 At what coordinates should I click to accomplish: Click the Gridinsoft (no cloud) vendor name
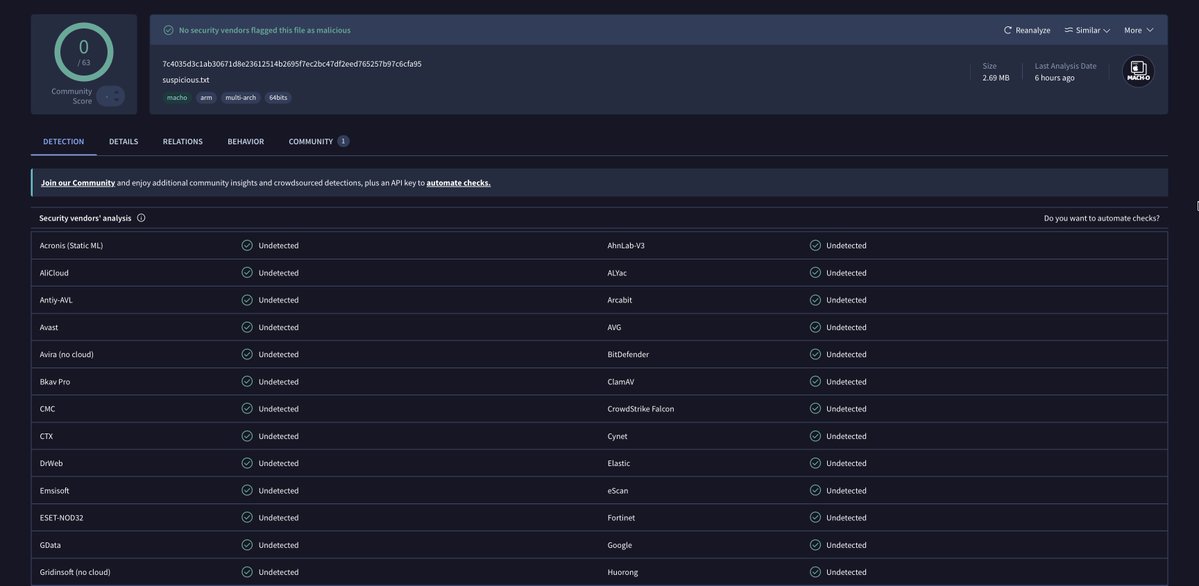(x=75, y=572)
